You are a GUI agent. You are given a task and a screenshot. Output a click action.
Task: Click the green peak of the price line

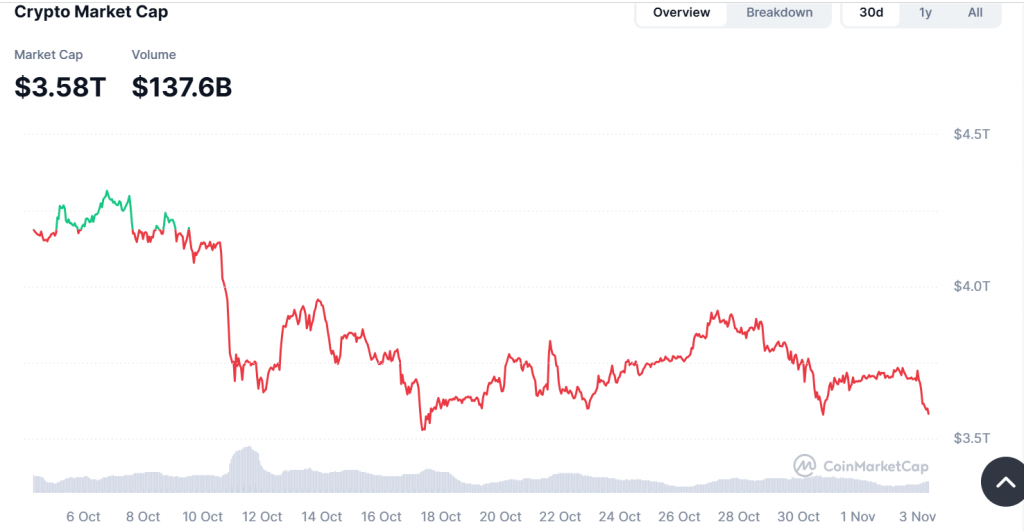[107, 192]
